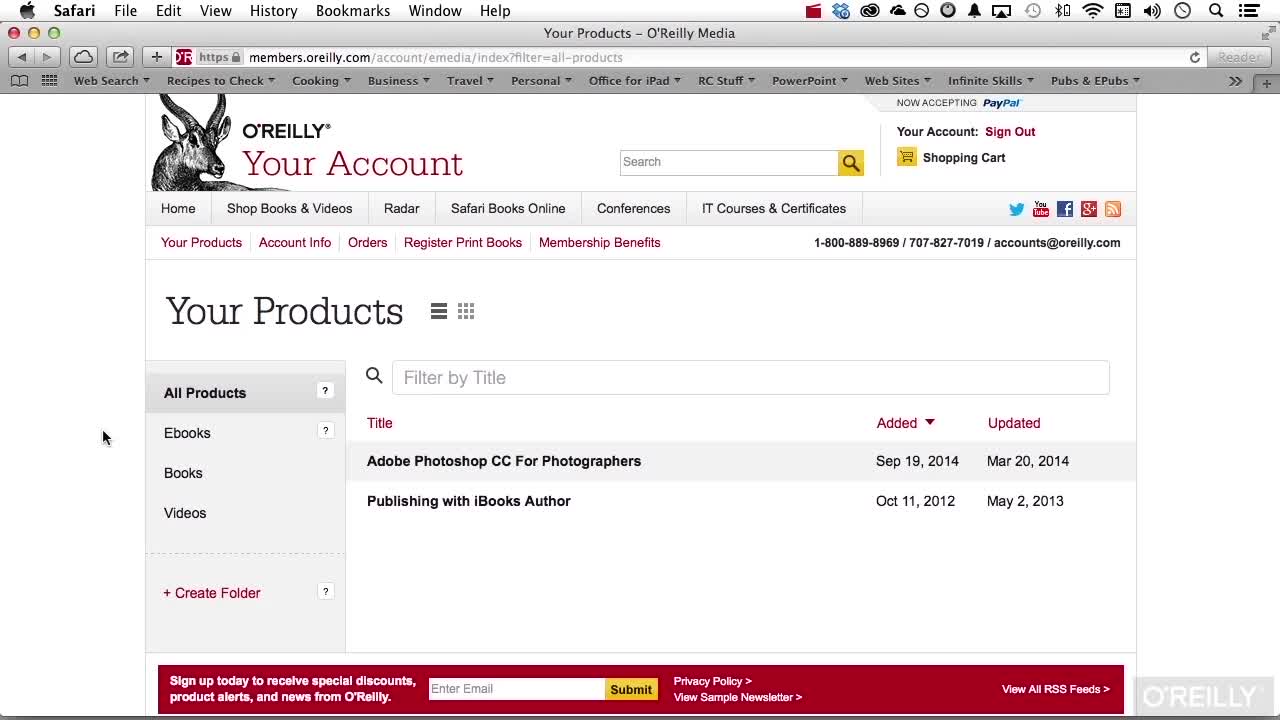Open O'Reilly YouTube channel icon
1280x720 pixels.
coord(1041,209)
